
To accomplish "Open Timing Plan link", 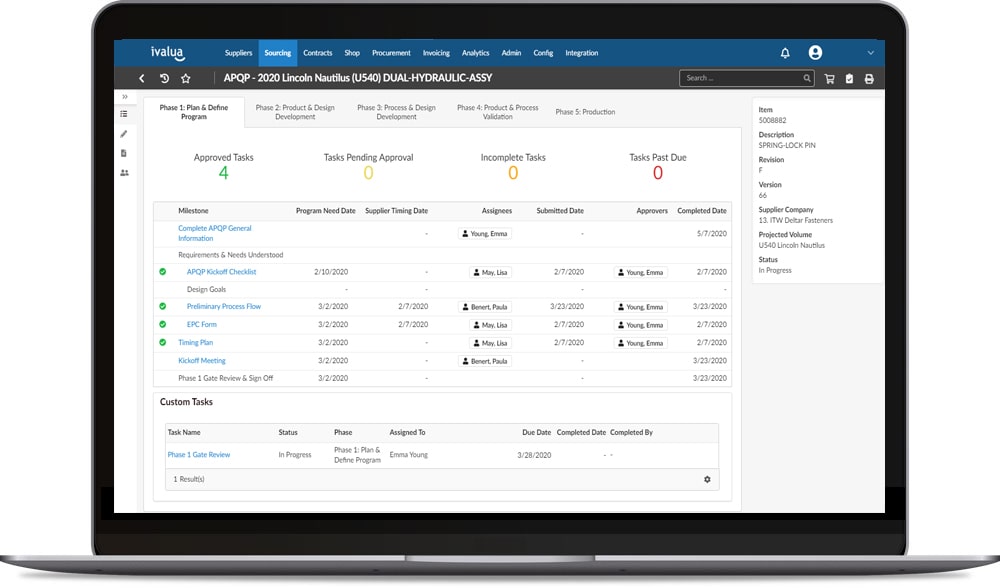I will pos(196,342).
